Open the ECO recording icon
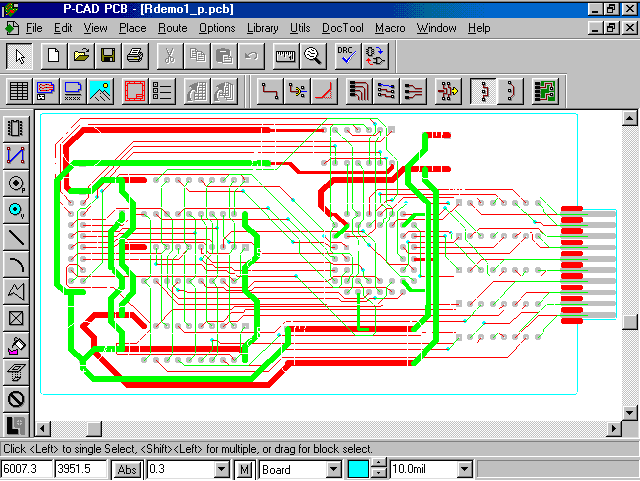 click(x=375, y=56)
